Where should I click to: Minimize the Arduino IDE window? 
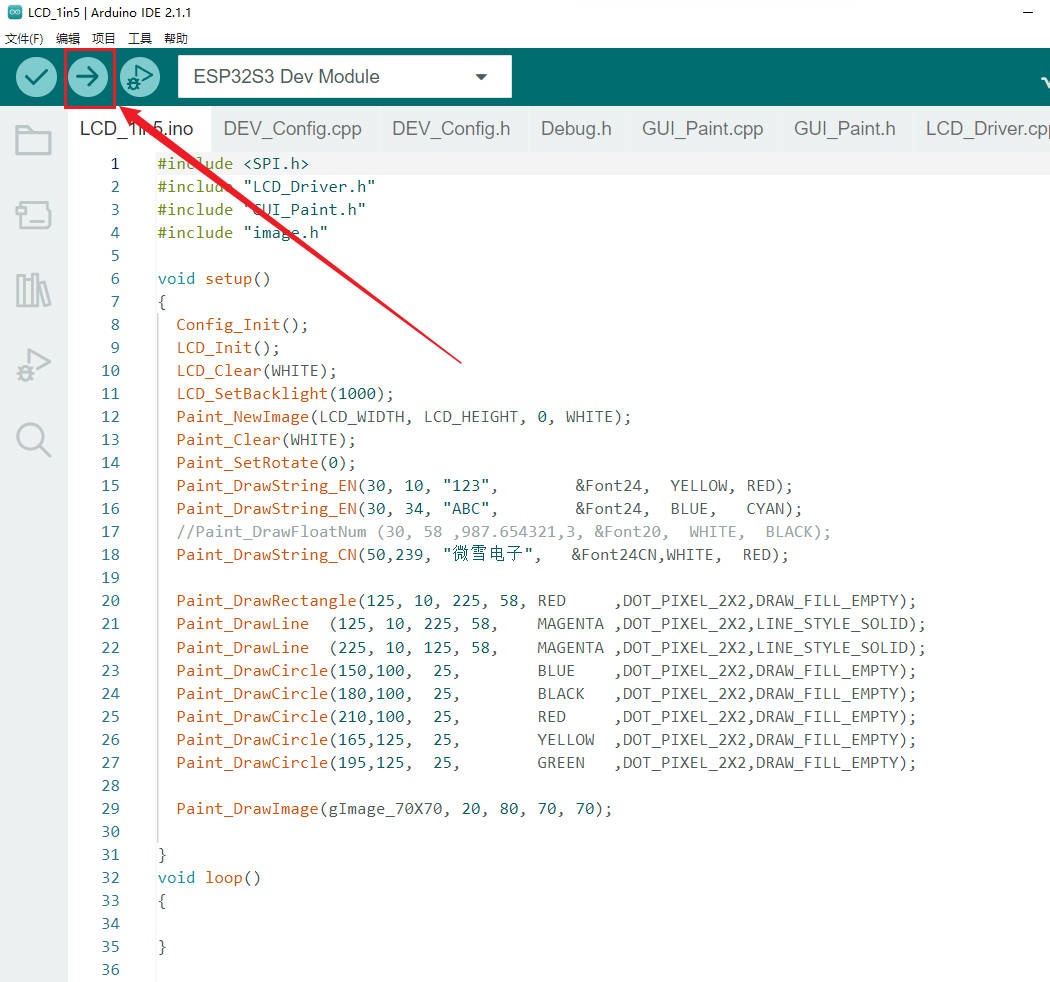tap(1028, 12)
